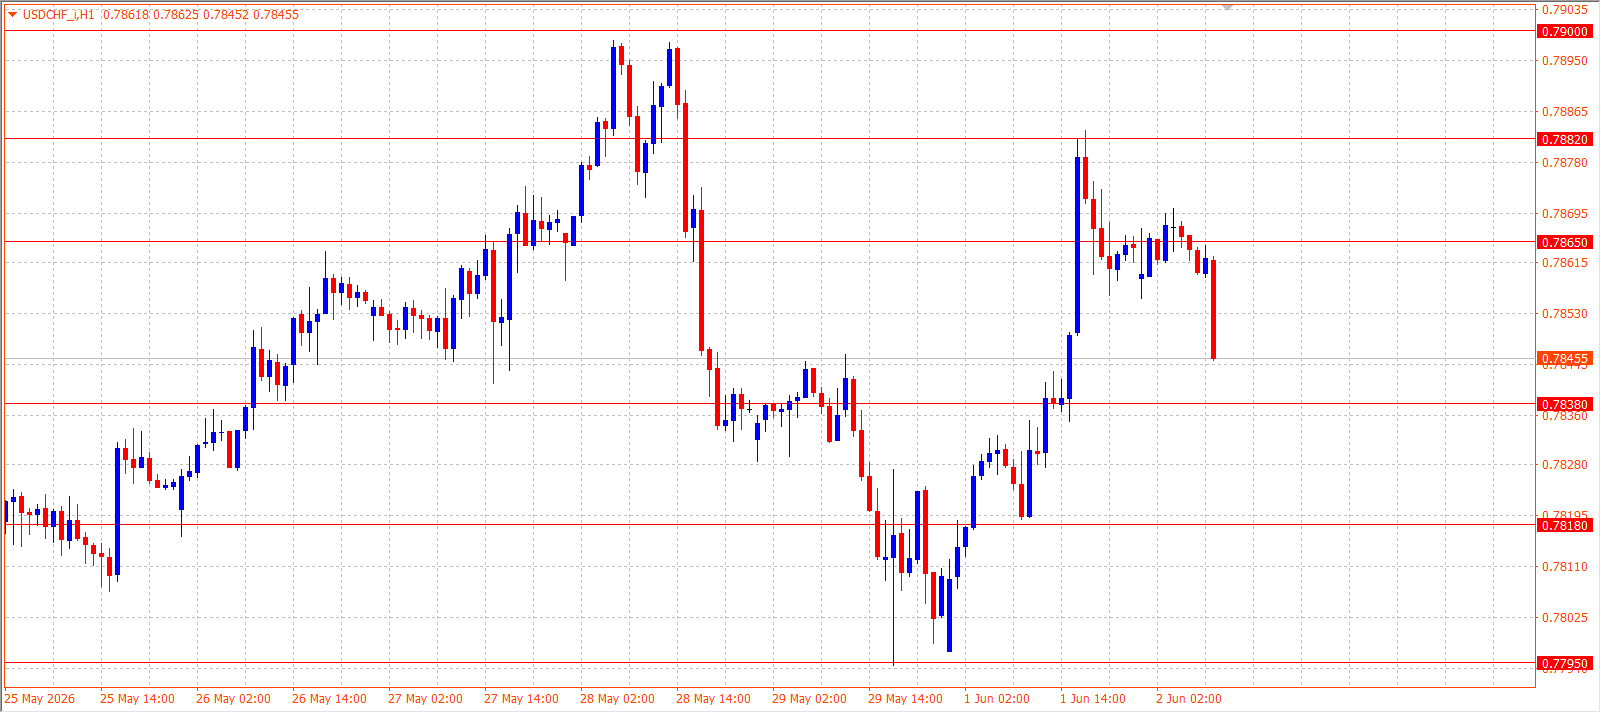
Task: Click the 0.78530 price scale value
Action: click(x=1564, y=313)
